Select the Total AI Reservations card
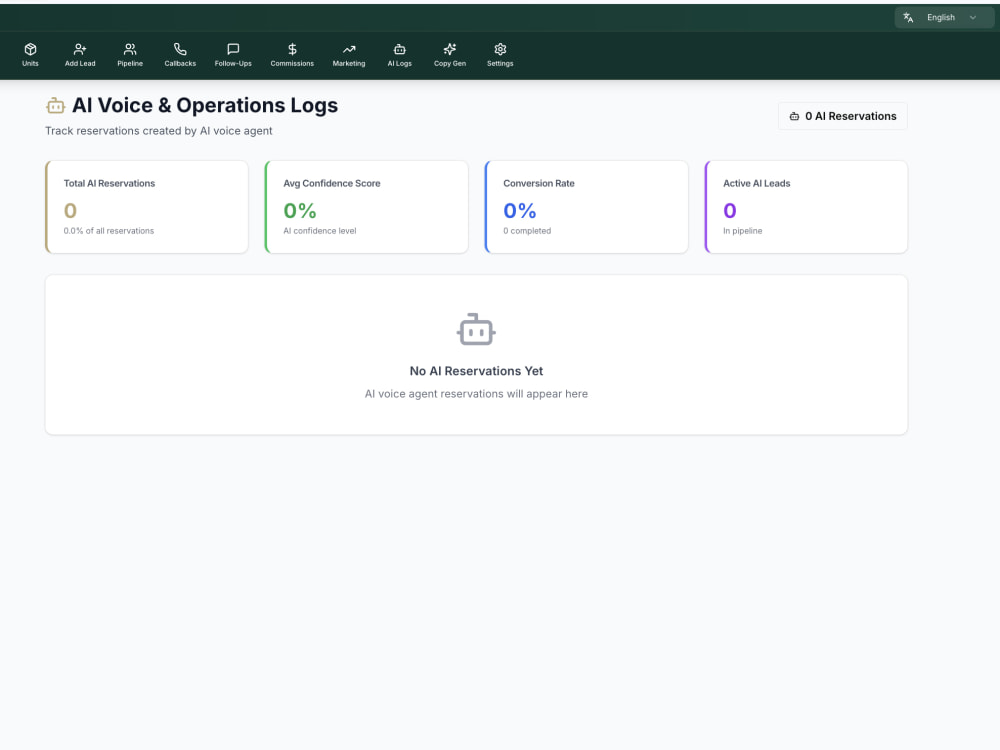 point(147,207)
